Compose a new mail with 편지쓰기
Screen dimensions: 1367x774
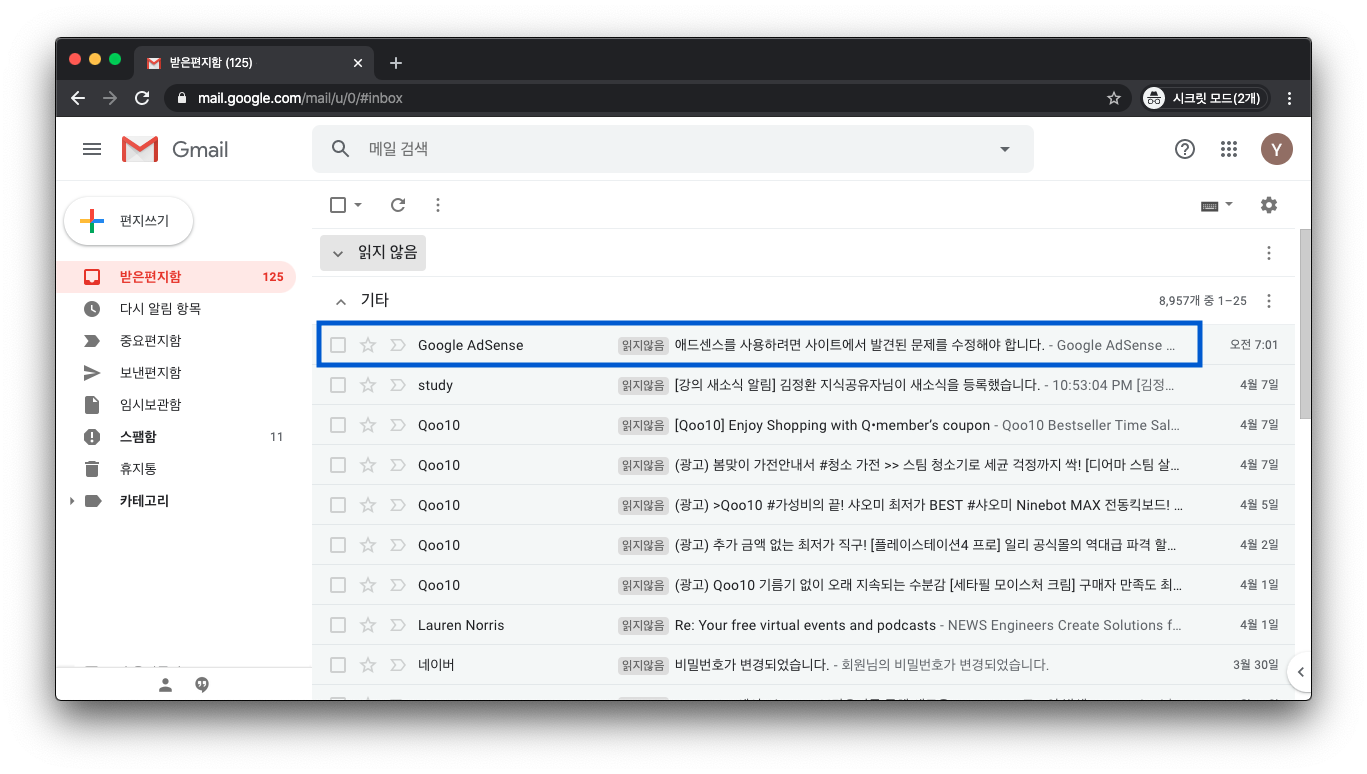(128, 221)
